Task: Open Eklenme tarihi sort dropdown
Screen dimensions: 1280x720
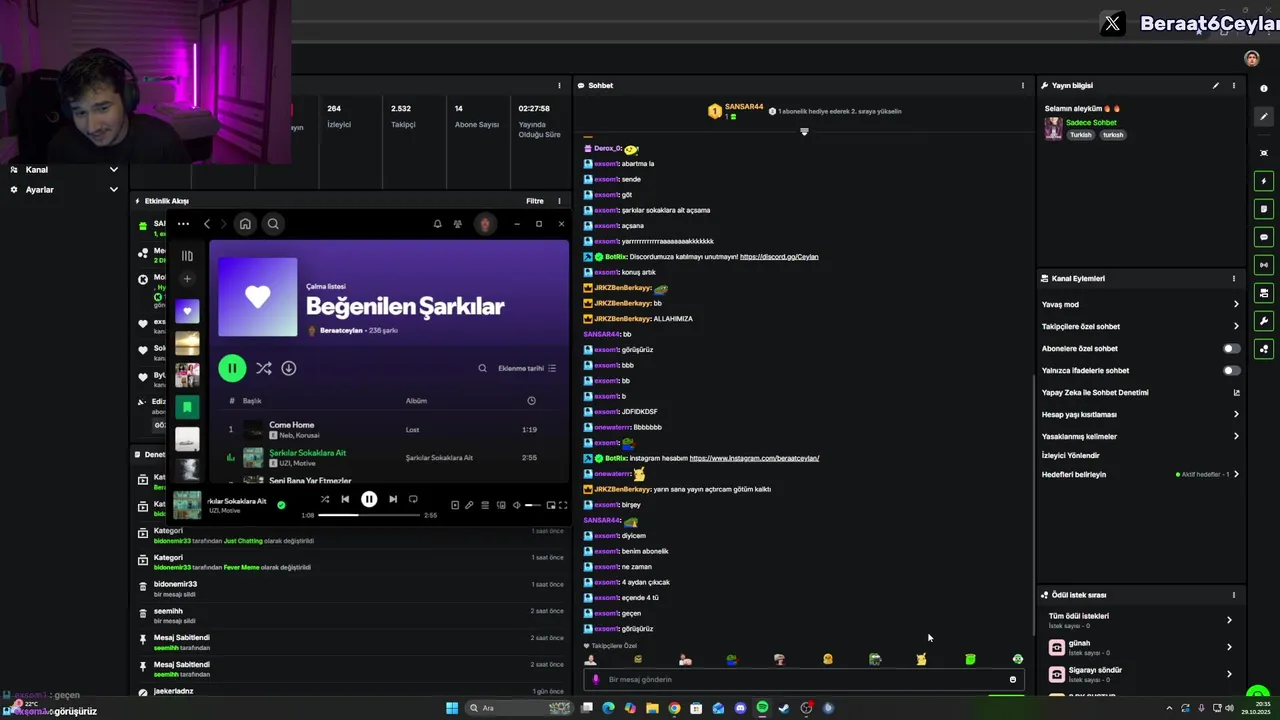Action: click(x=527, y=368)
